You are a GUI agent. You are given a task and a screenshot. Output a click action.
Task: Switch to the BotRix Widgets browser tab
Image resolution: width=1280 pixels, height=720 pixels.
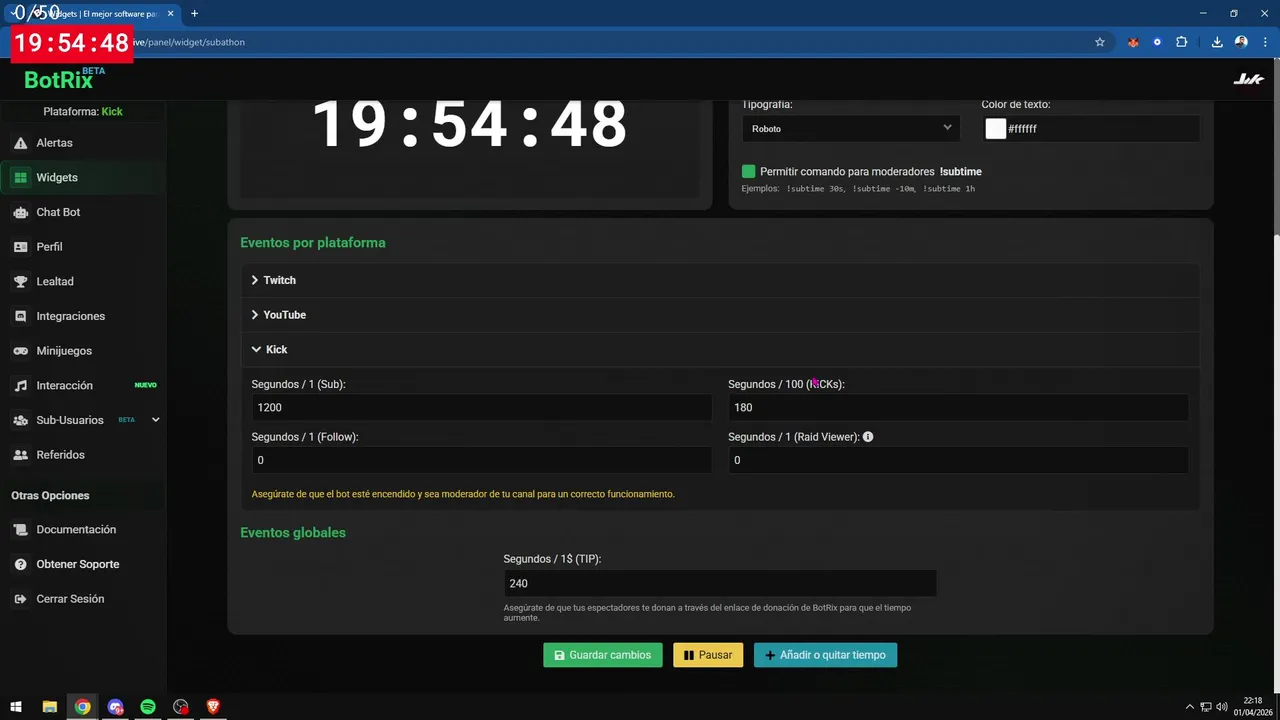(95, 13)
